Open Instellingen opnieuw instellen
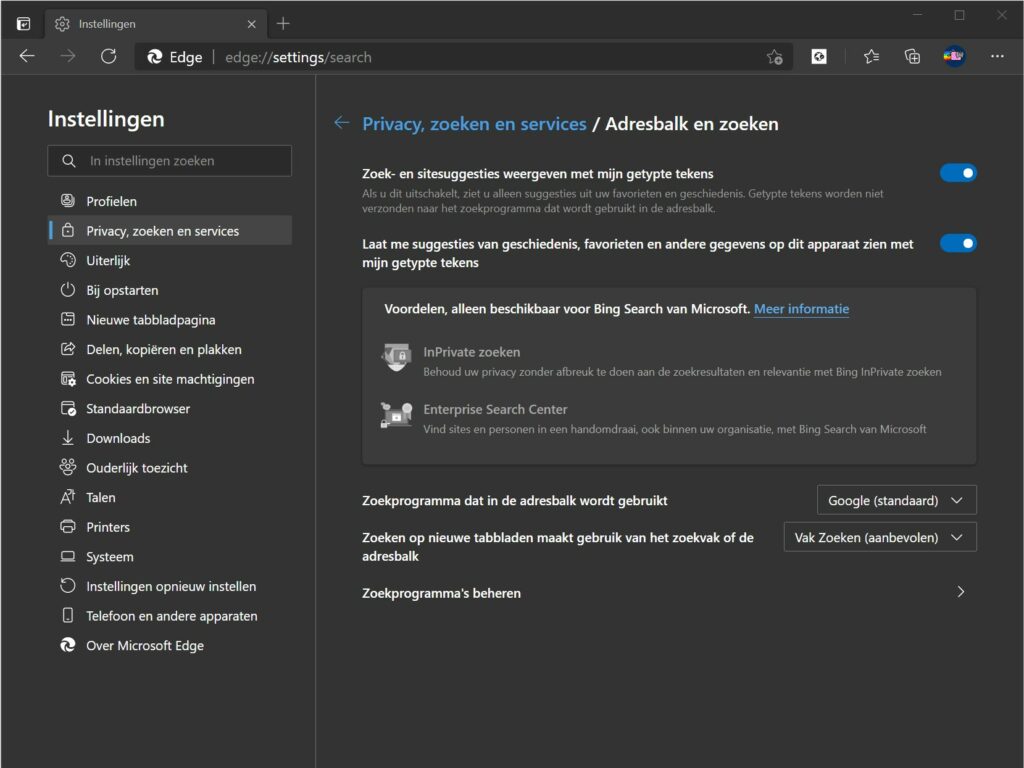Image resolution: width=1024 pixels, height=768 pixels. point(170,586)
